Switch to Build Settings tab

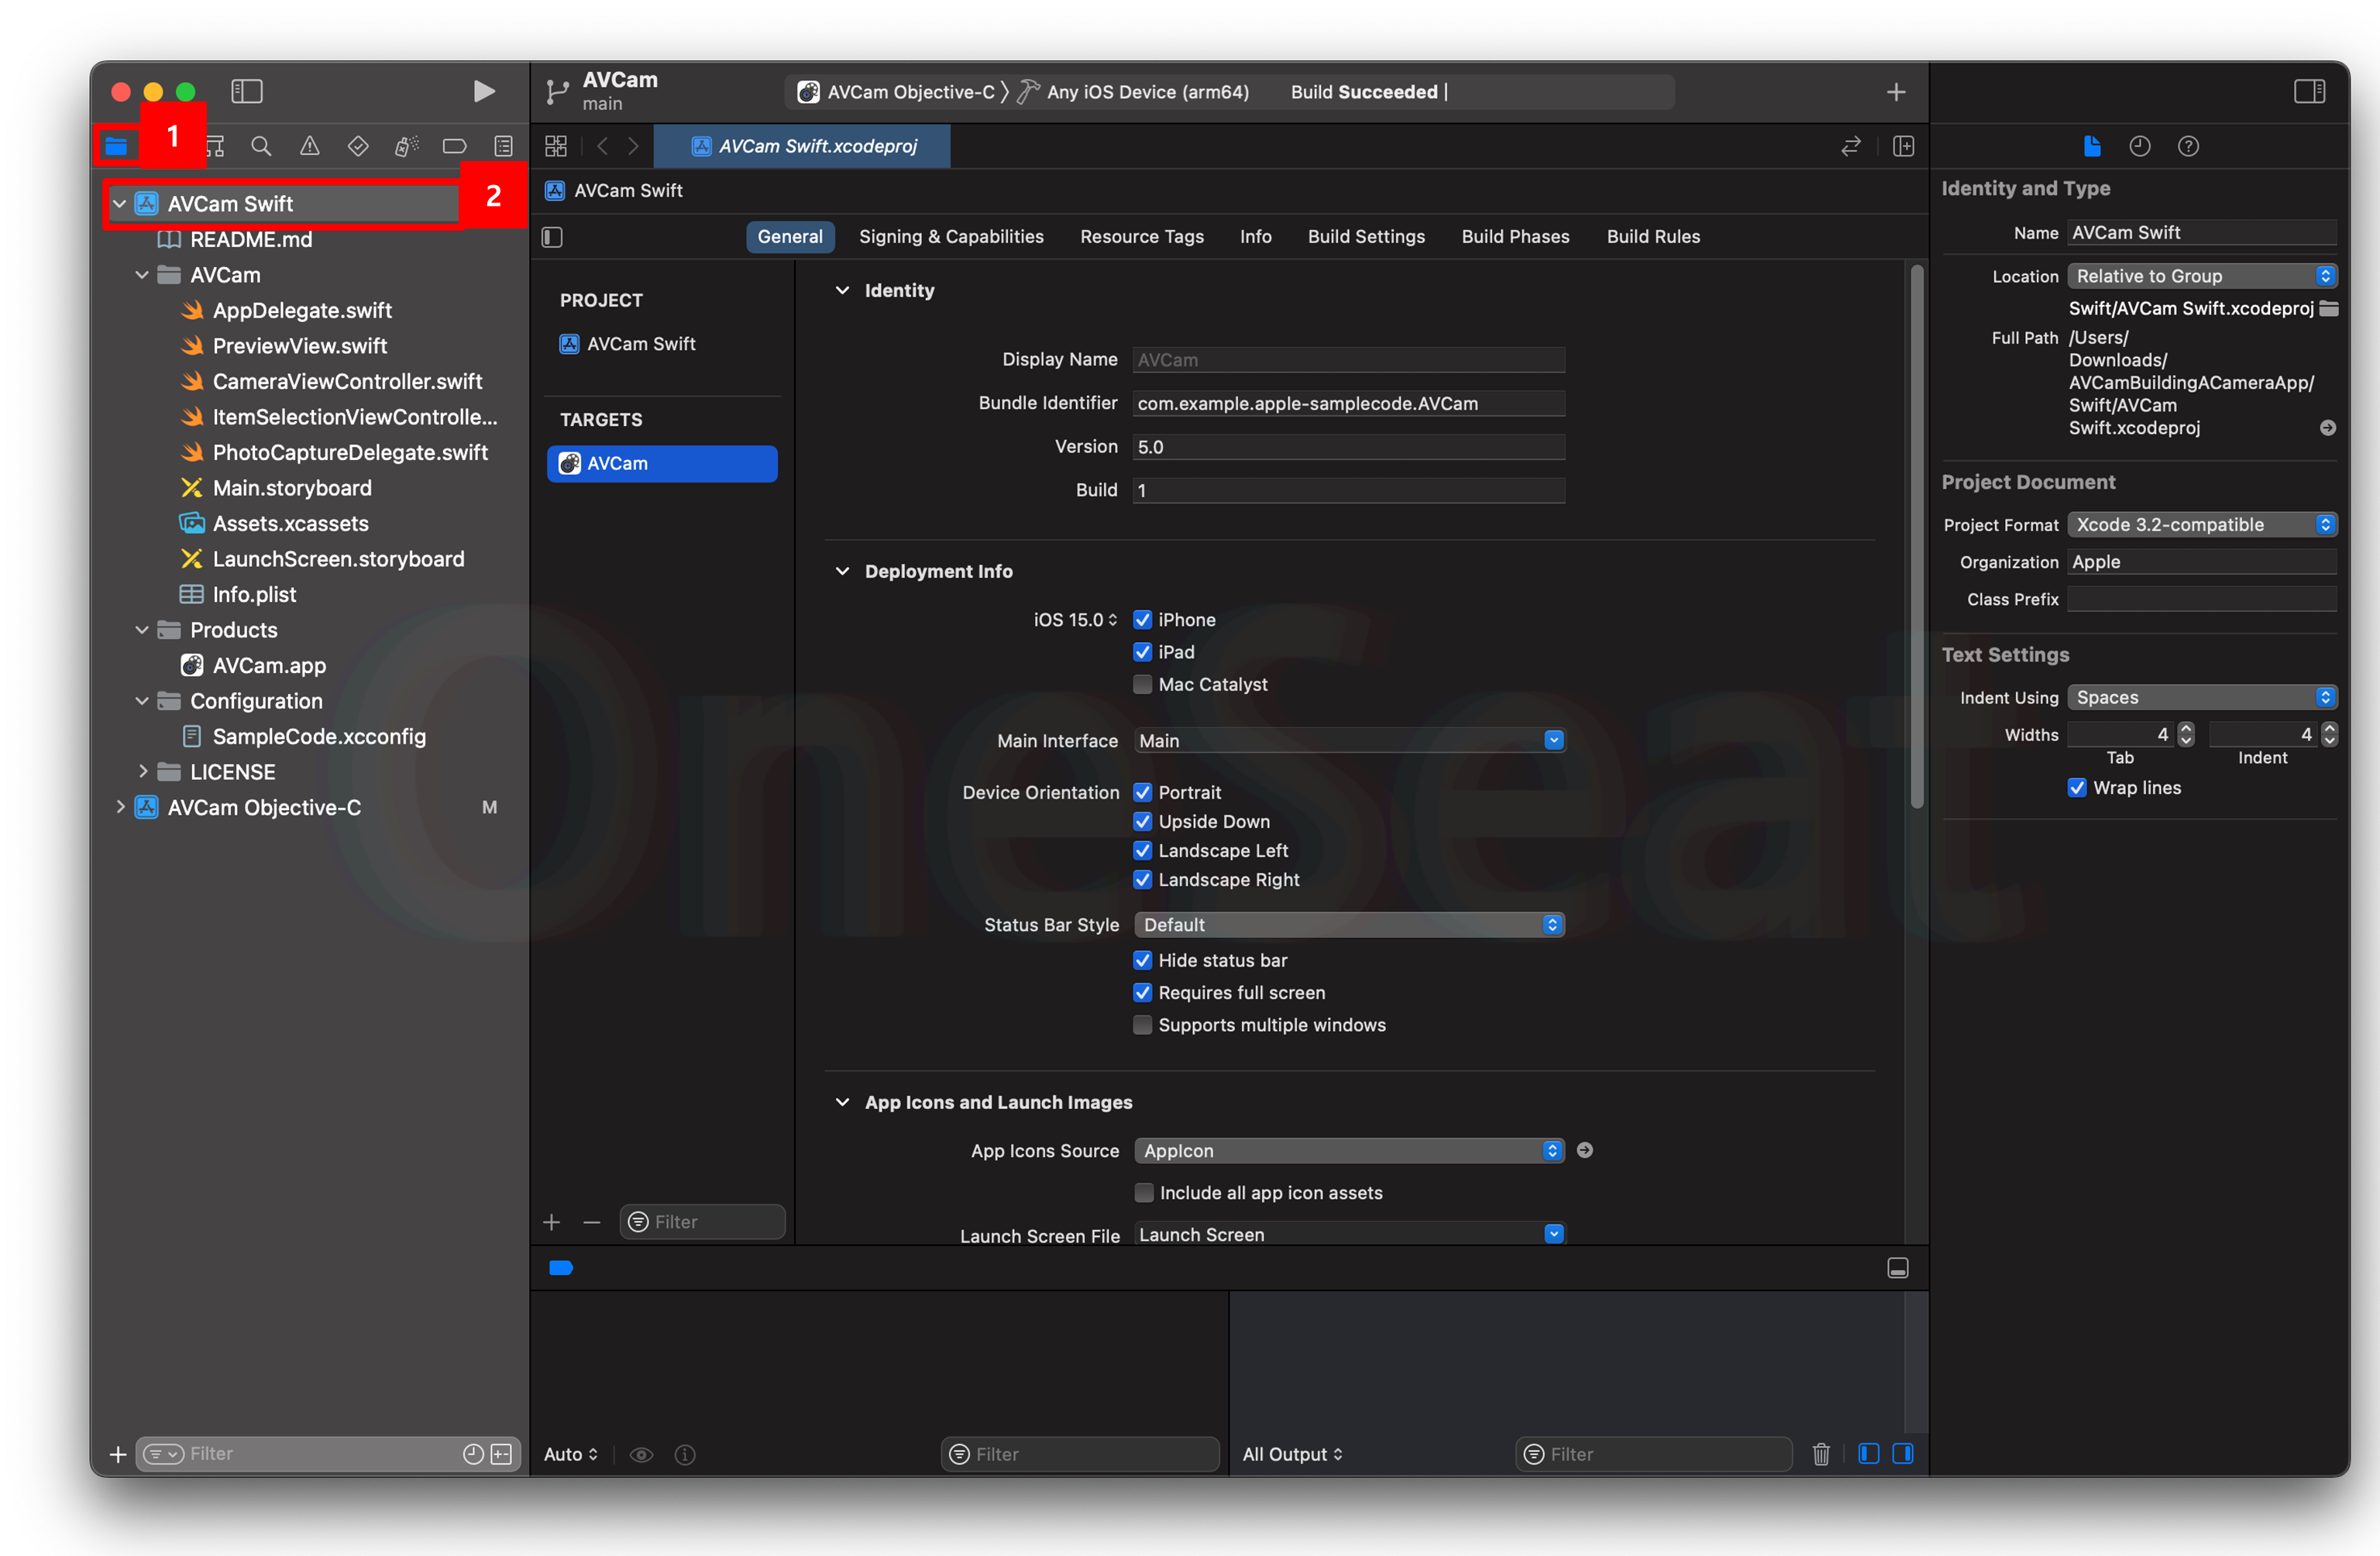tap(1366, 237)
